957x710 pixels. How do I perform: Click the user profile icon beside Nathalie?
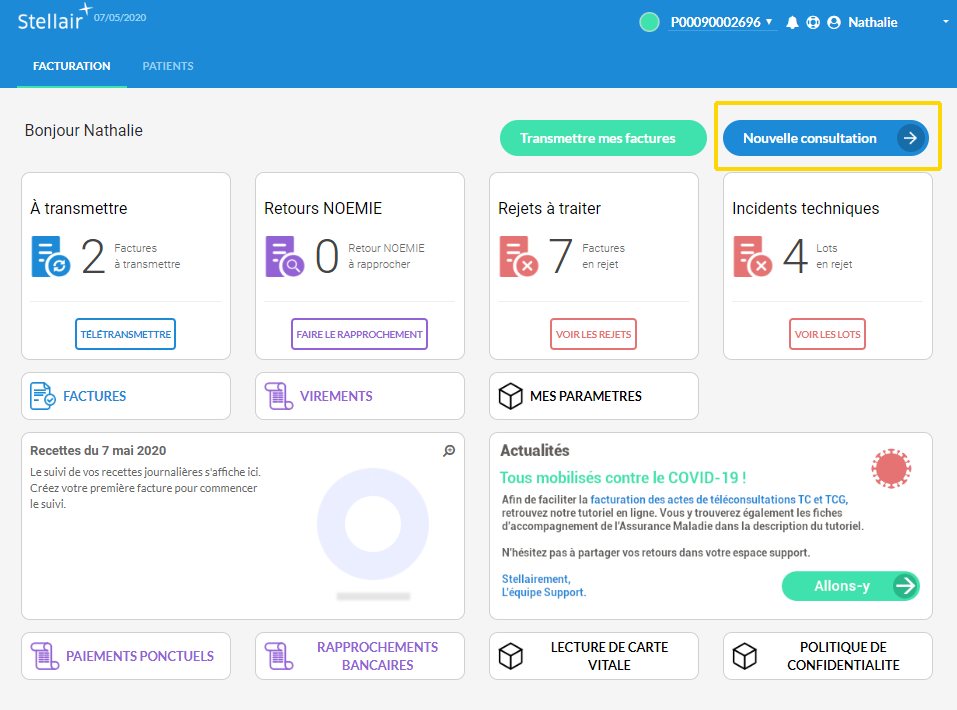834,23
